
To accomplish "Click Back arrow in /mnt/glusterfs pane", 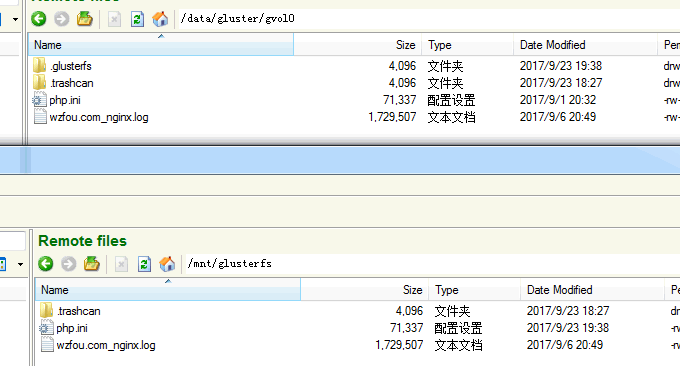I will (x=46, y=264).
